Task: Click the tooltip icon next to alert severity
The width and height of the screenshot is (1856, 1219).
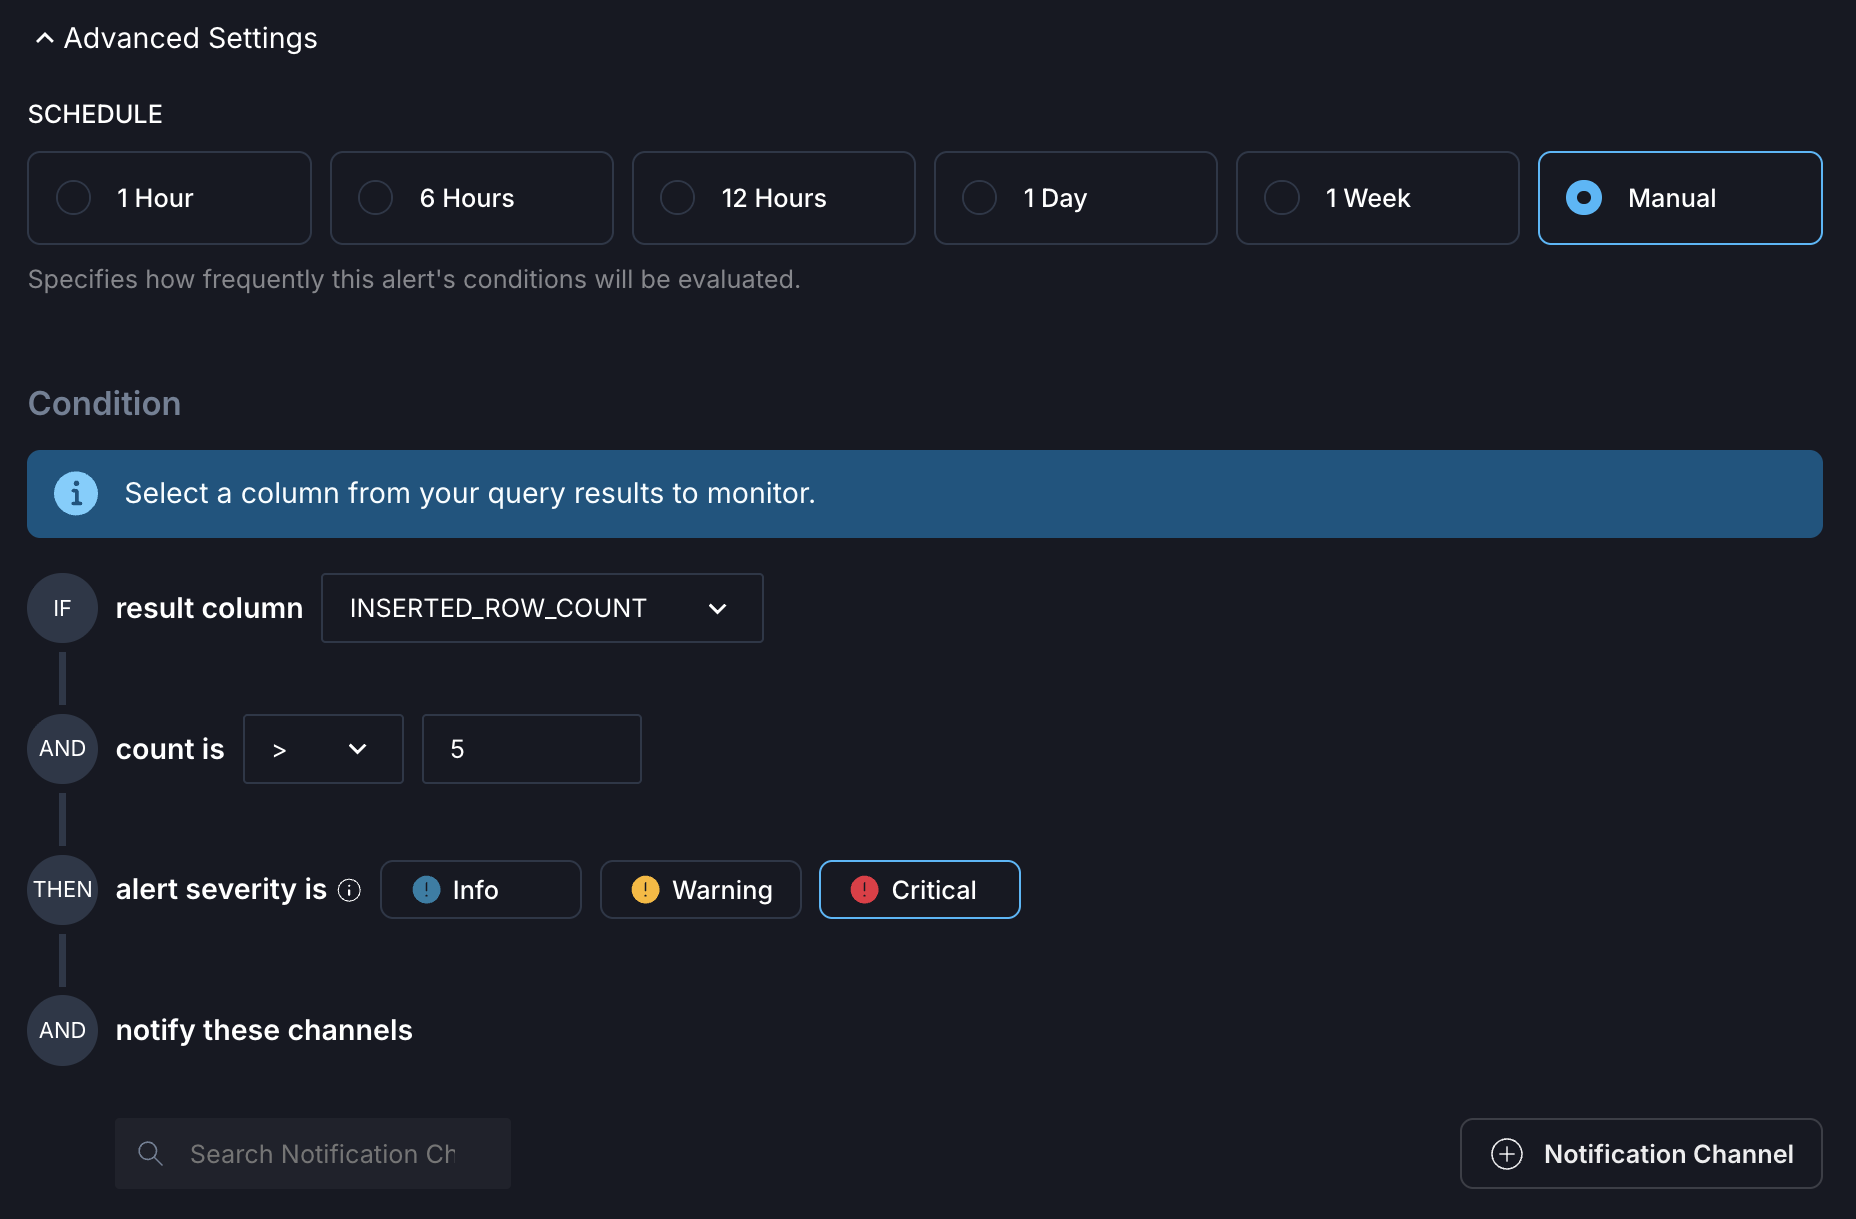Action: (349, 890)
